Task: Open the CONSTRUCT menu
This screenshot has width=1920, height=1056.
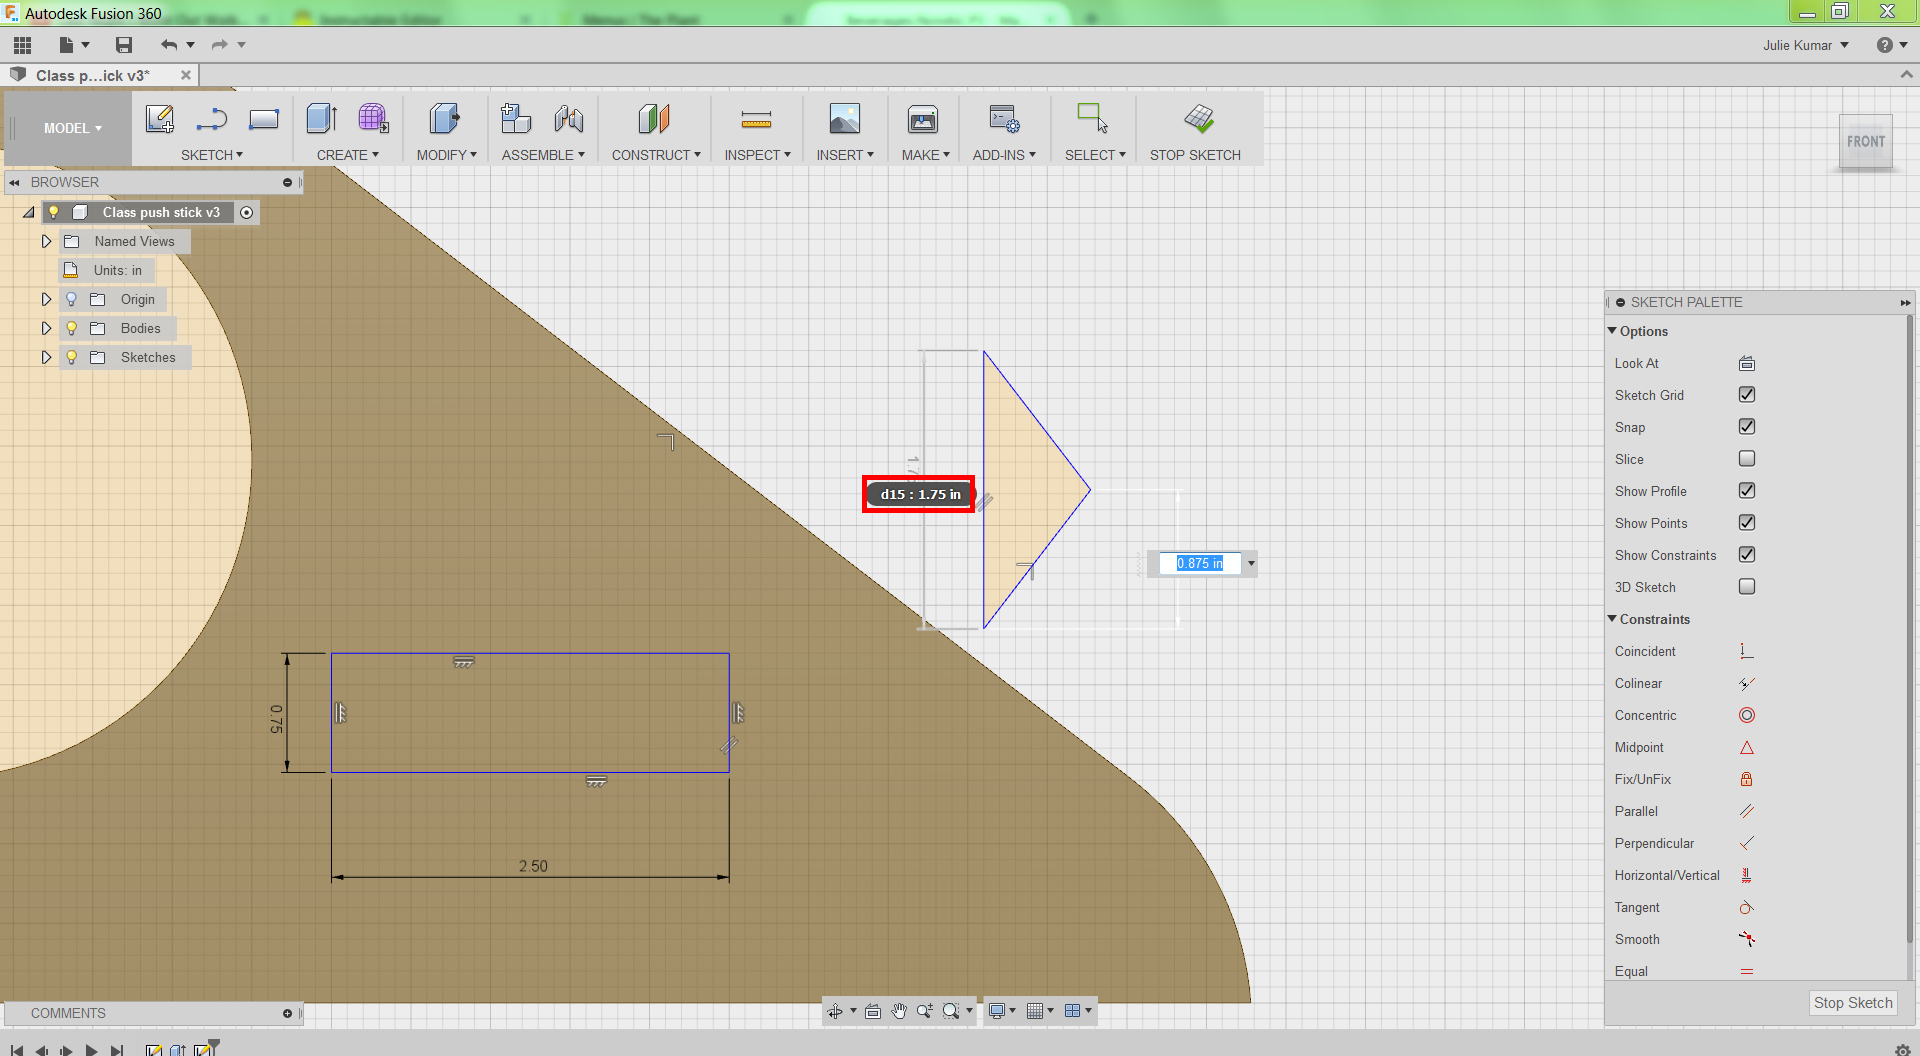Action: (x=657, y=155)
